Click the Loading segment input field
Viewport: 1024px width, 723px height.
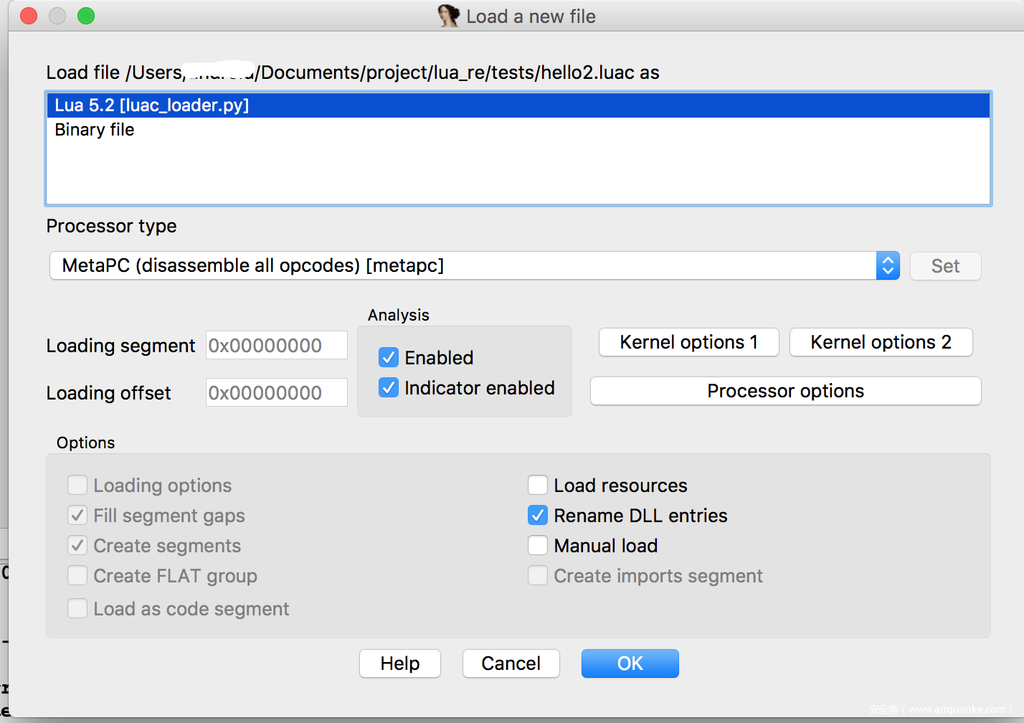tap(276, 346)
